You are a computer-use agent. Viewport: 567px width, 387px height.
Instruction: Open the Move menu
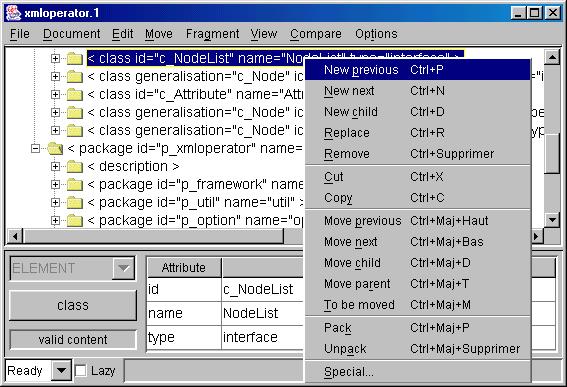coord(159,34)
